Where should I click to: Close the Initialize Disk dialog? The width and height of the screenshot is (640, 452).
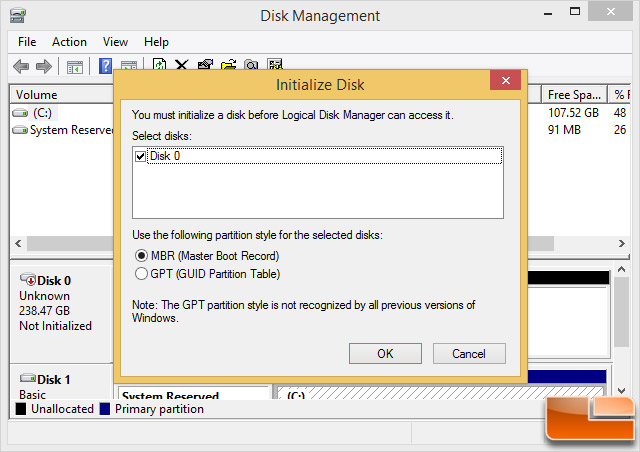click(x=505, y=80)
